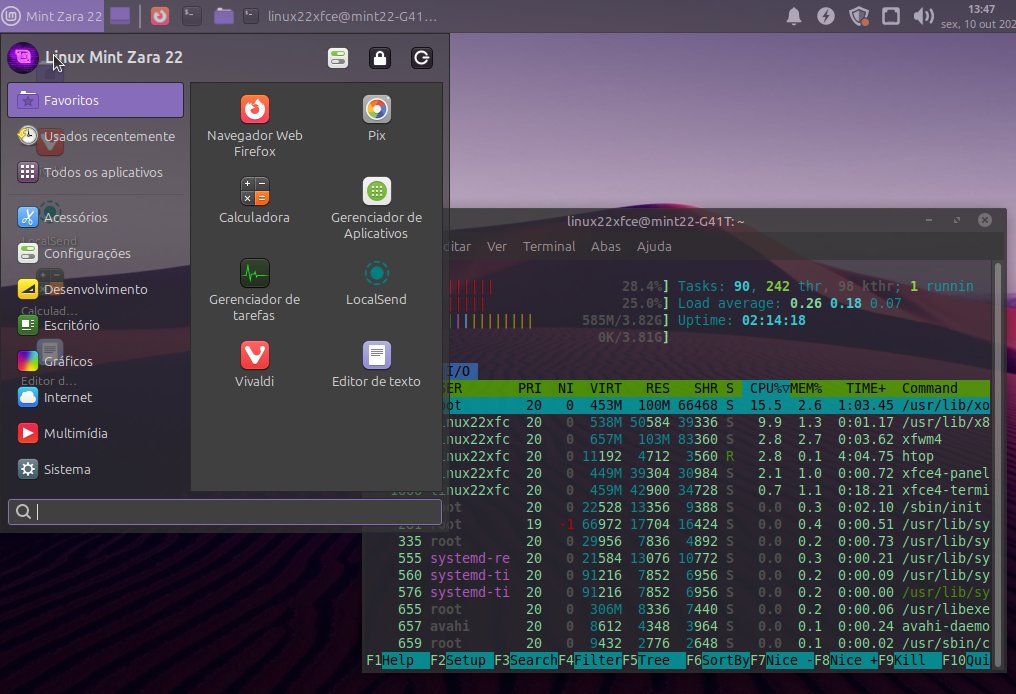The height and width of the screenshot is (694, 1016).
Task: Focus the application menu search field
Action: [x=225, y=512]
